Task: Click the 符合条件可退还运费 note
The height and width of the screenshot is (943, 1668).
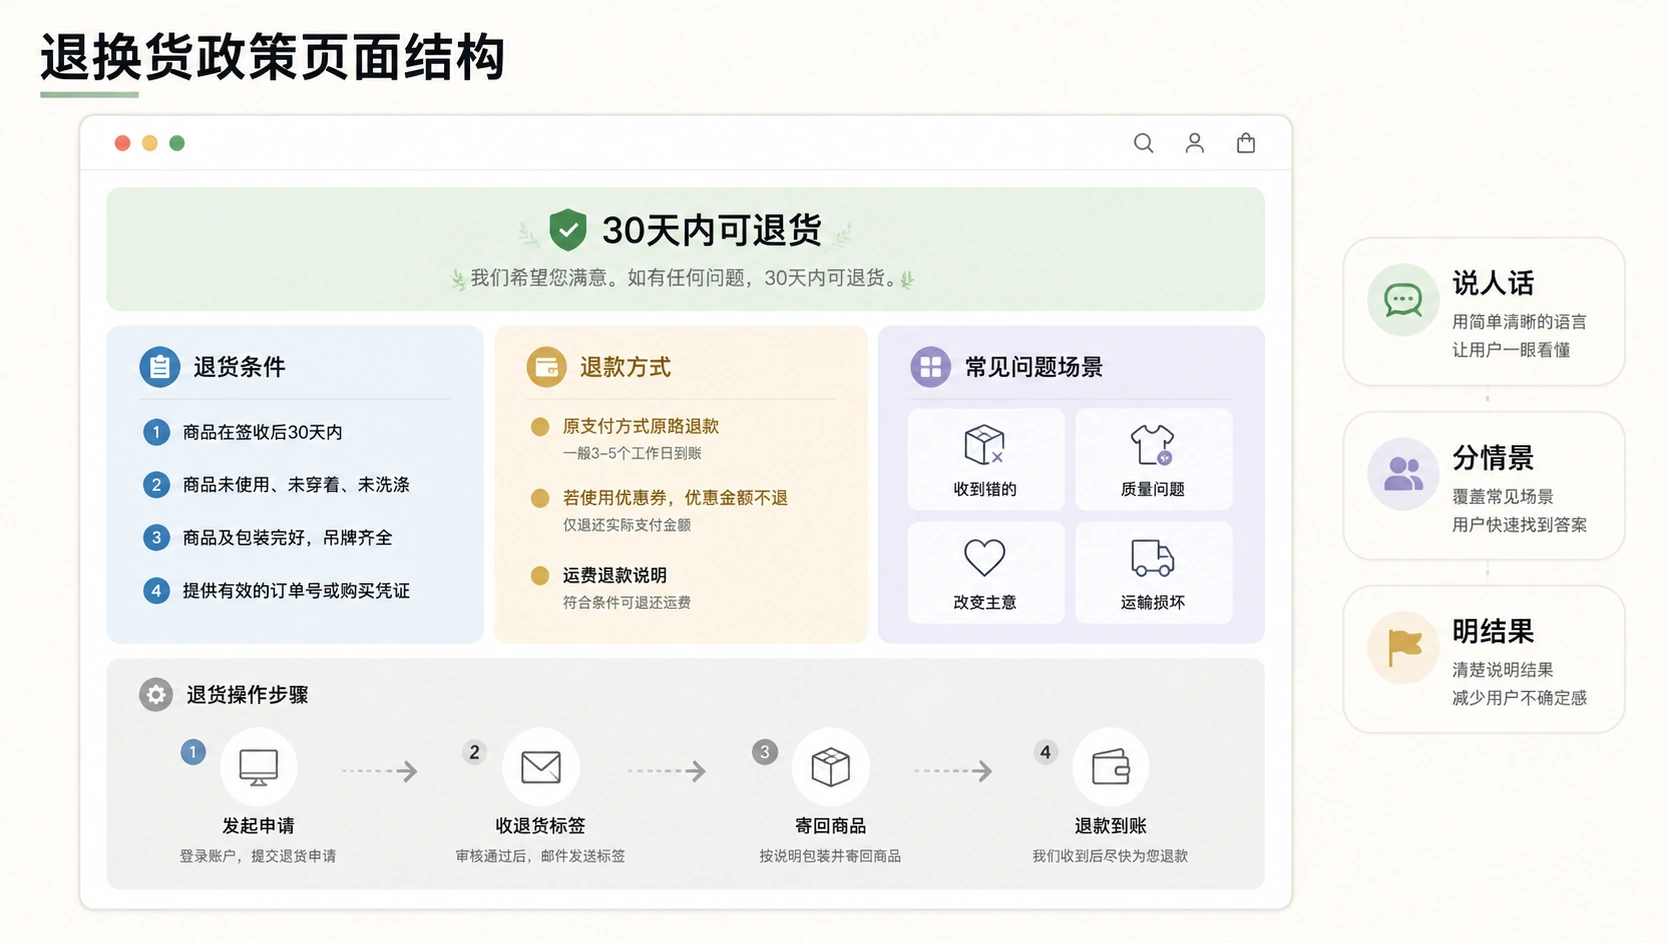Action: click(x=627, y=603)
